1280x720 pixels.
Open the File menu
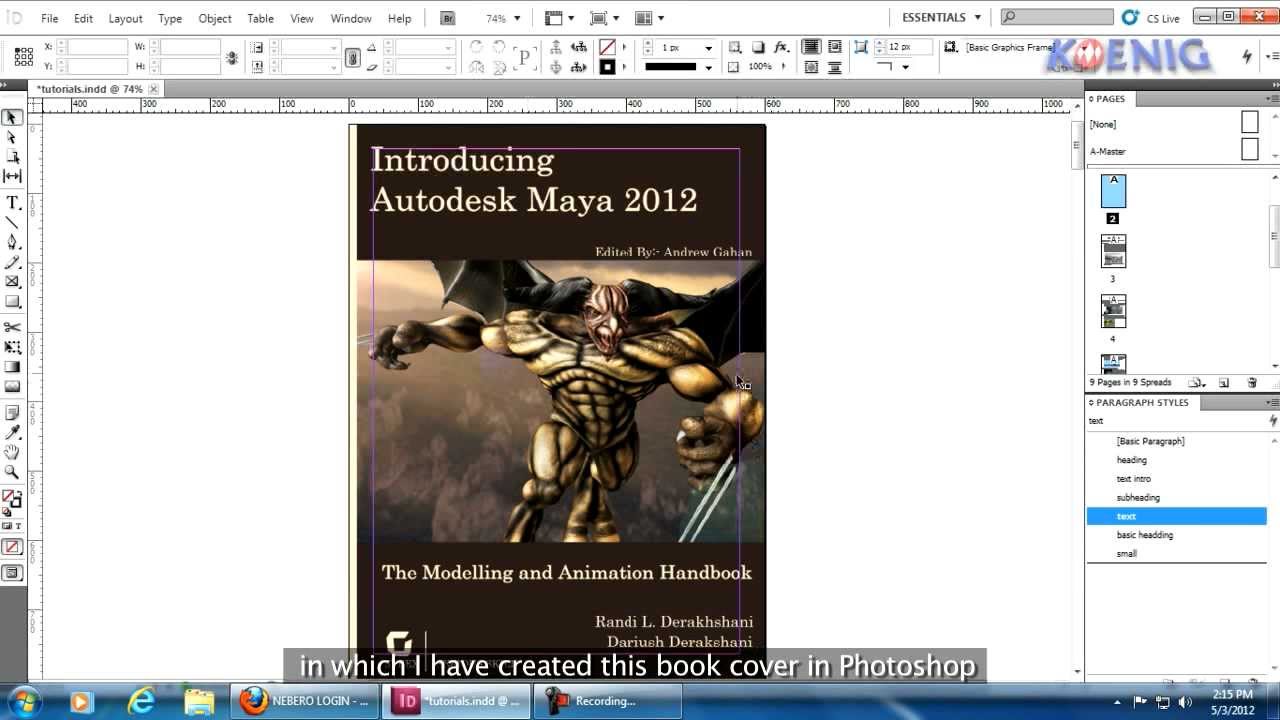click(x=49, y=18)
